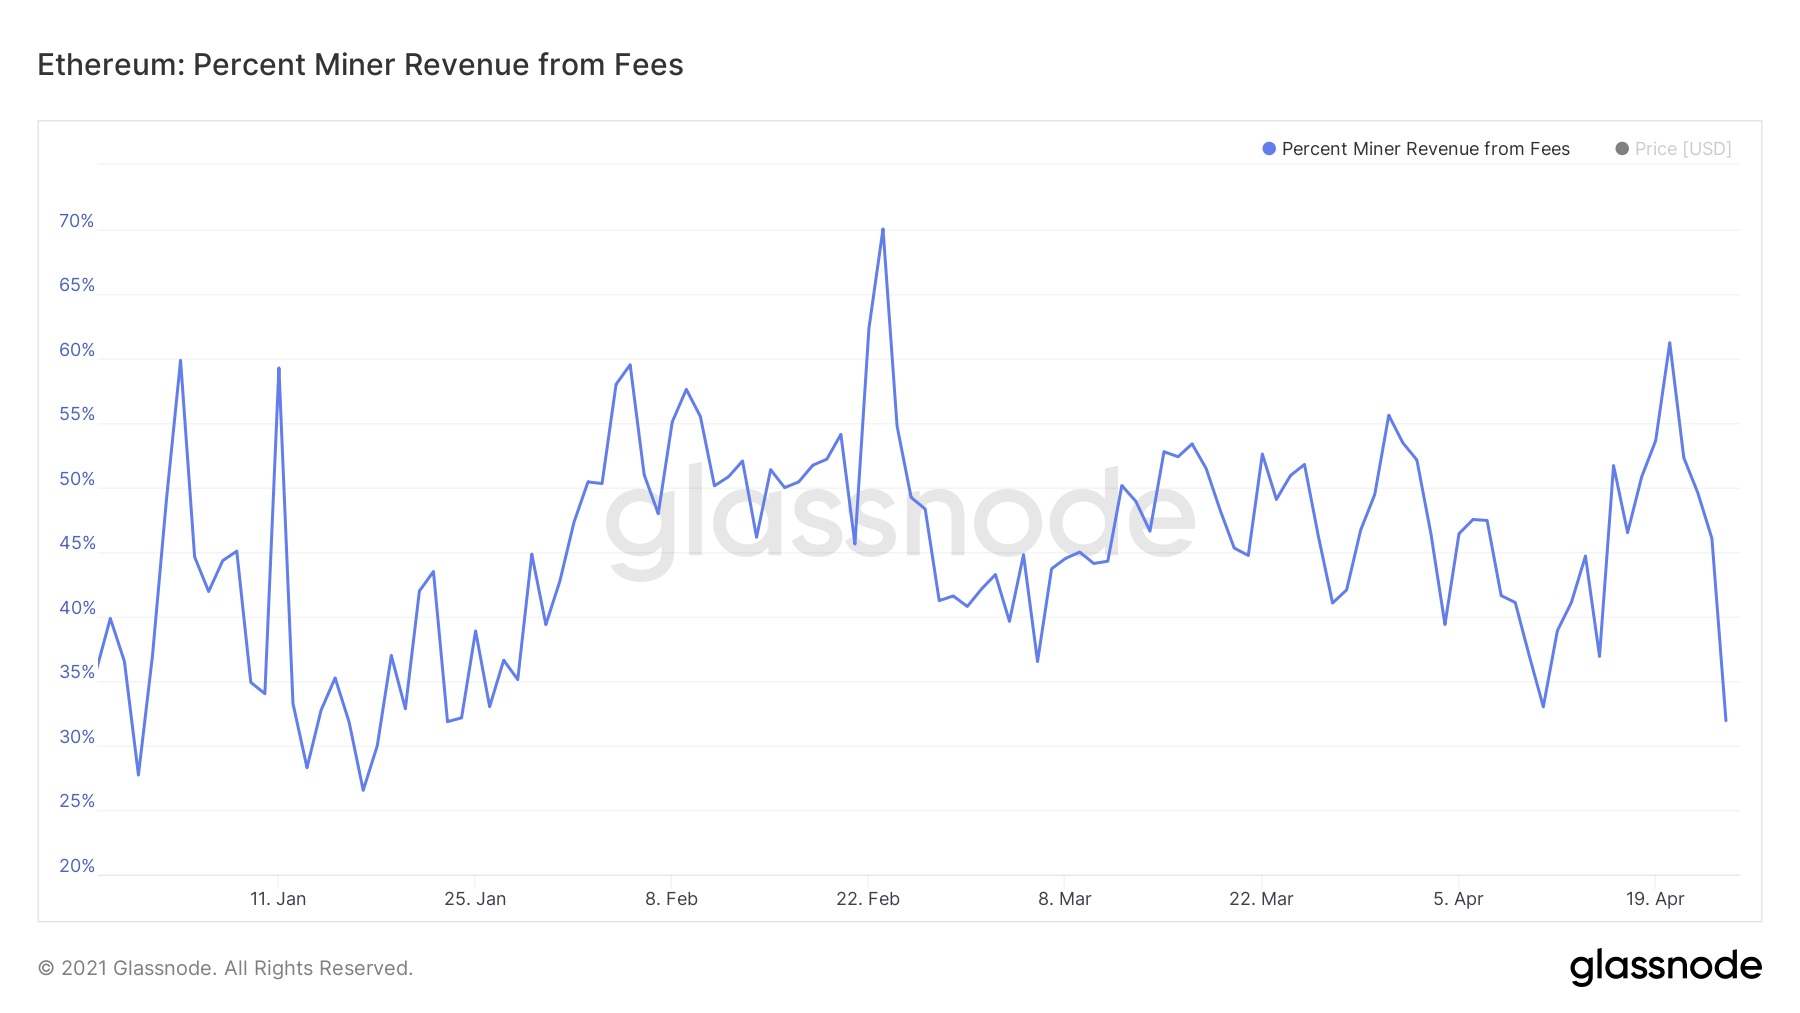The image size is (1800, 1013).
Task: Select the 22. Feb x-axis date label
Action: coord(868,899)
